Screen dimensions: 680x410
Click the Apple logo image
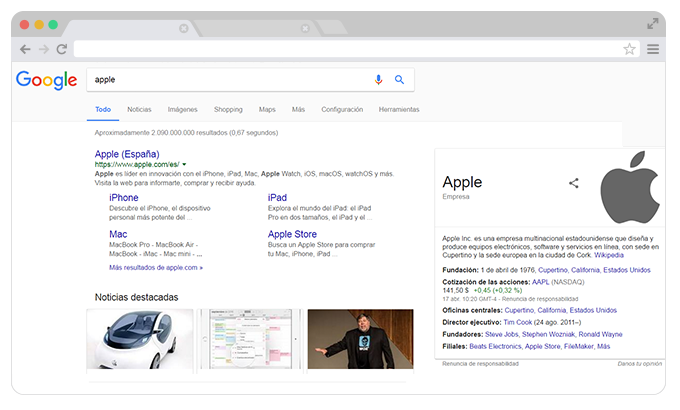pyautogui.click(x=630, y=187)
